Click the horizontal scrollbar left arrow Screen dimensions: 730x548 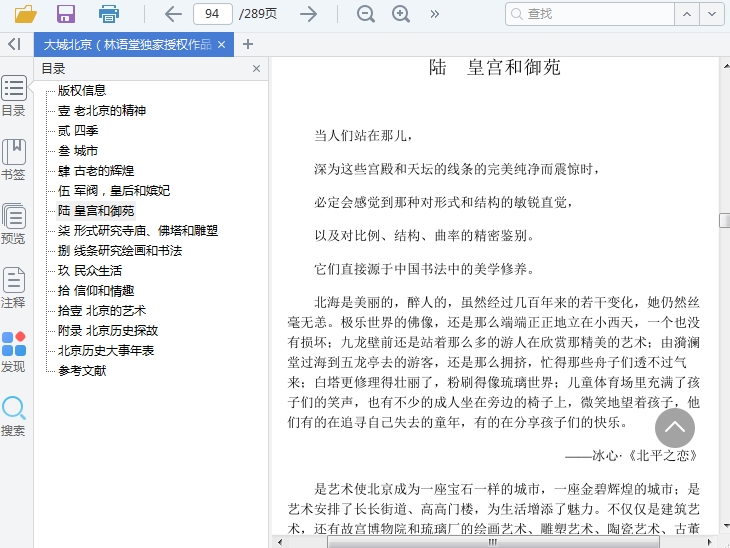279,542
